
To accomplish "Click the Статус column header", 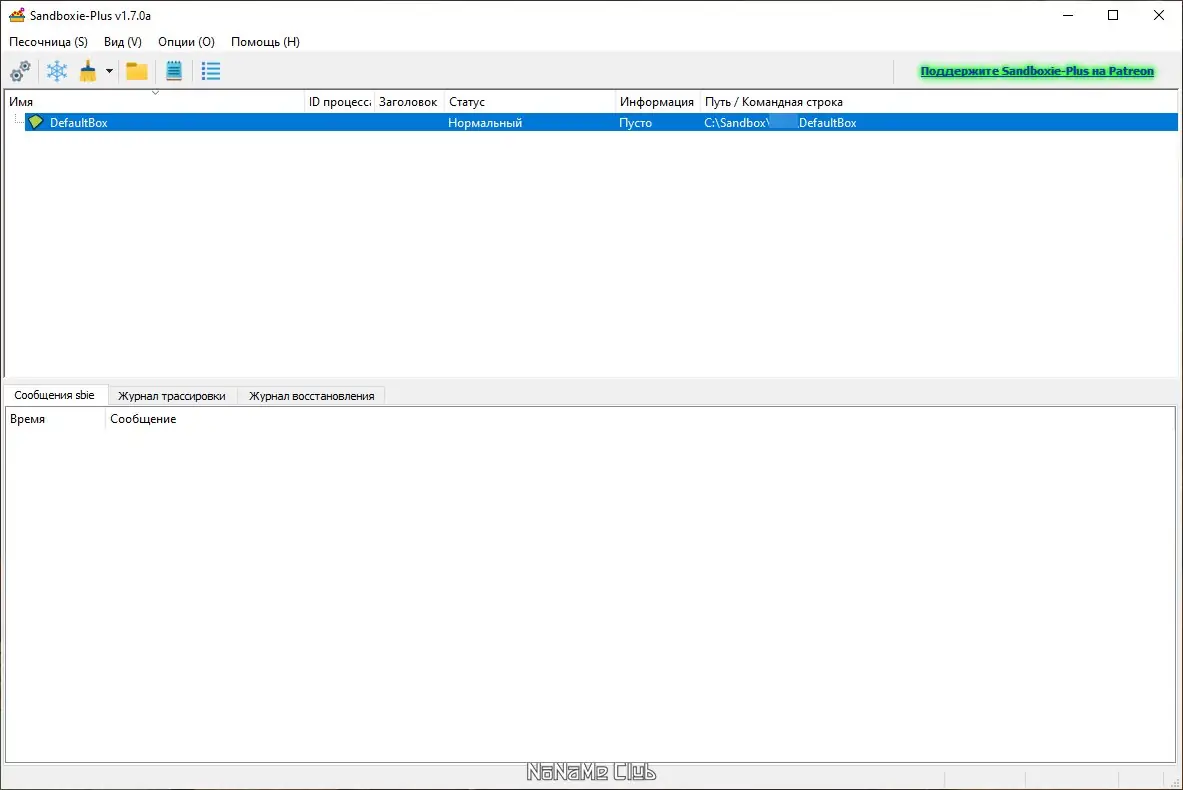I will 530,101.
